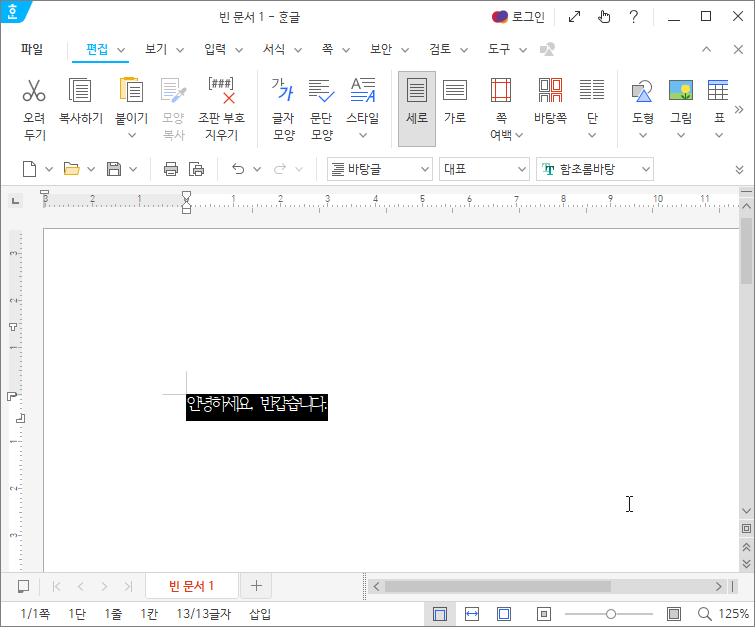Click the document list icon beside tab navigation
This screenshot has height=627, width=755.
click(x=23, y=586)
